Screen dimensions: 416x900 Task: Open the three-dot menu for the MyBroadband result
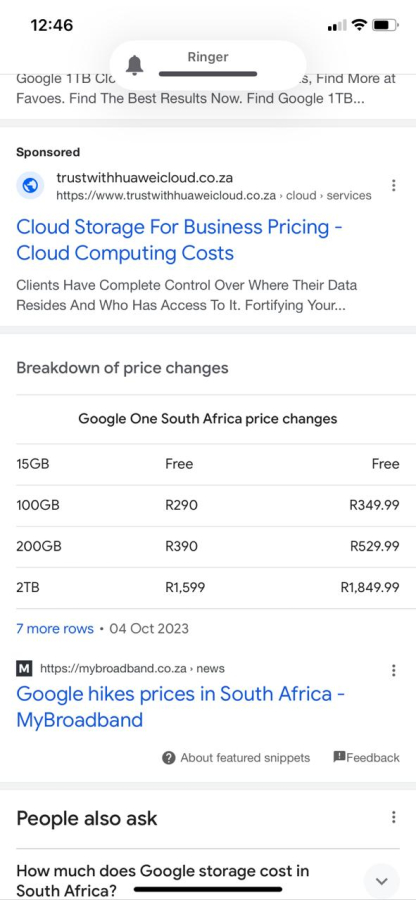click(394, 670)
